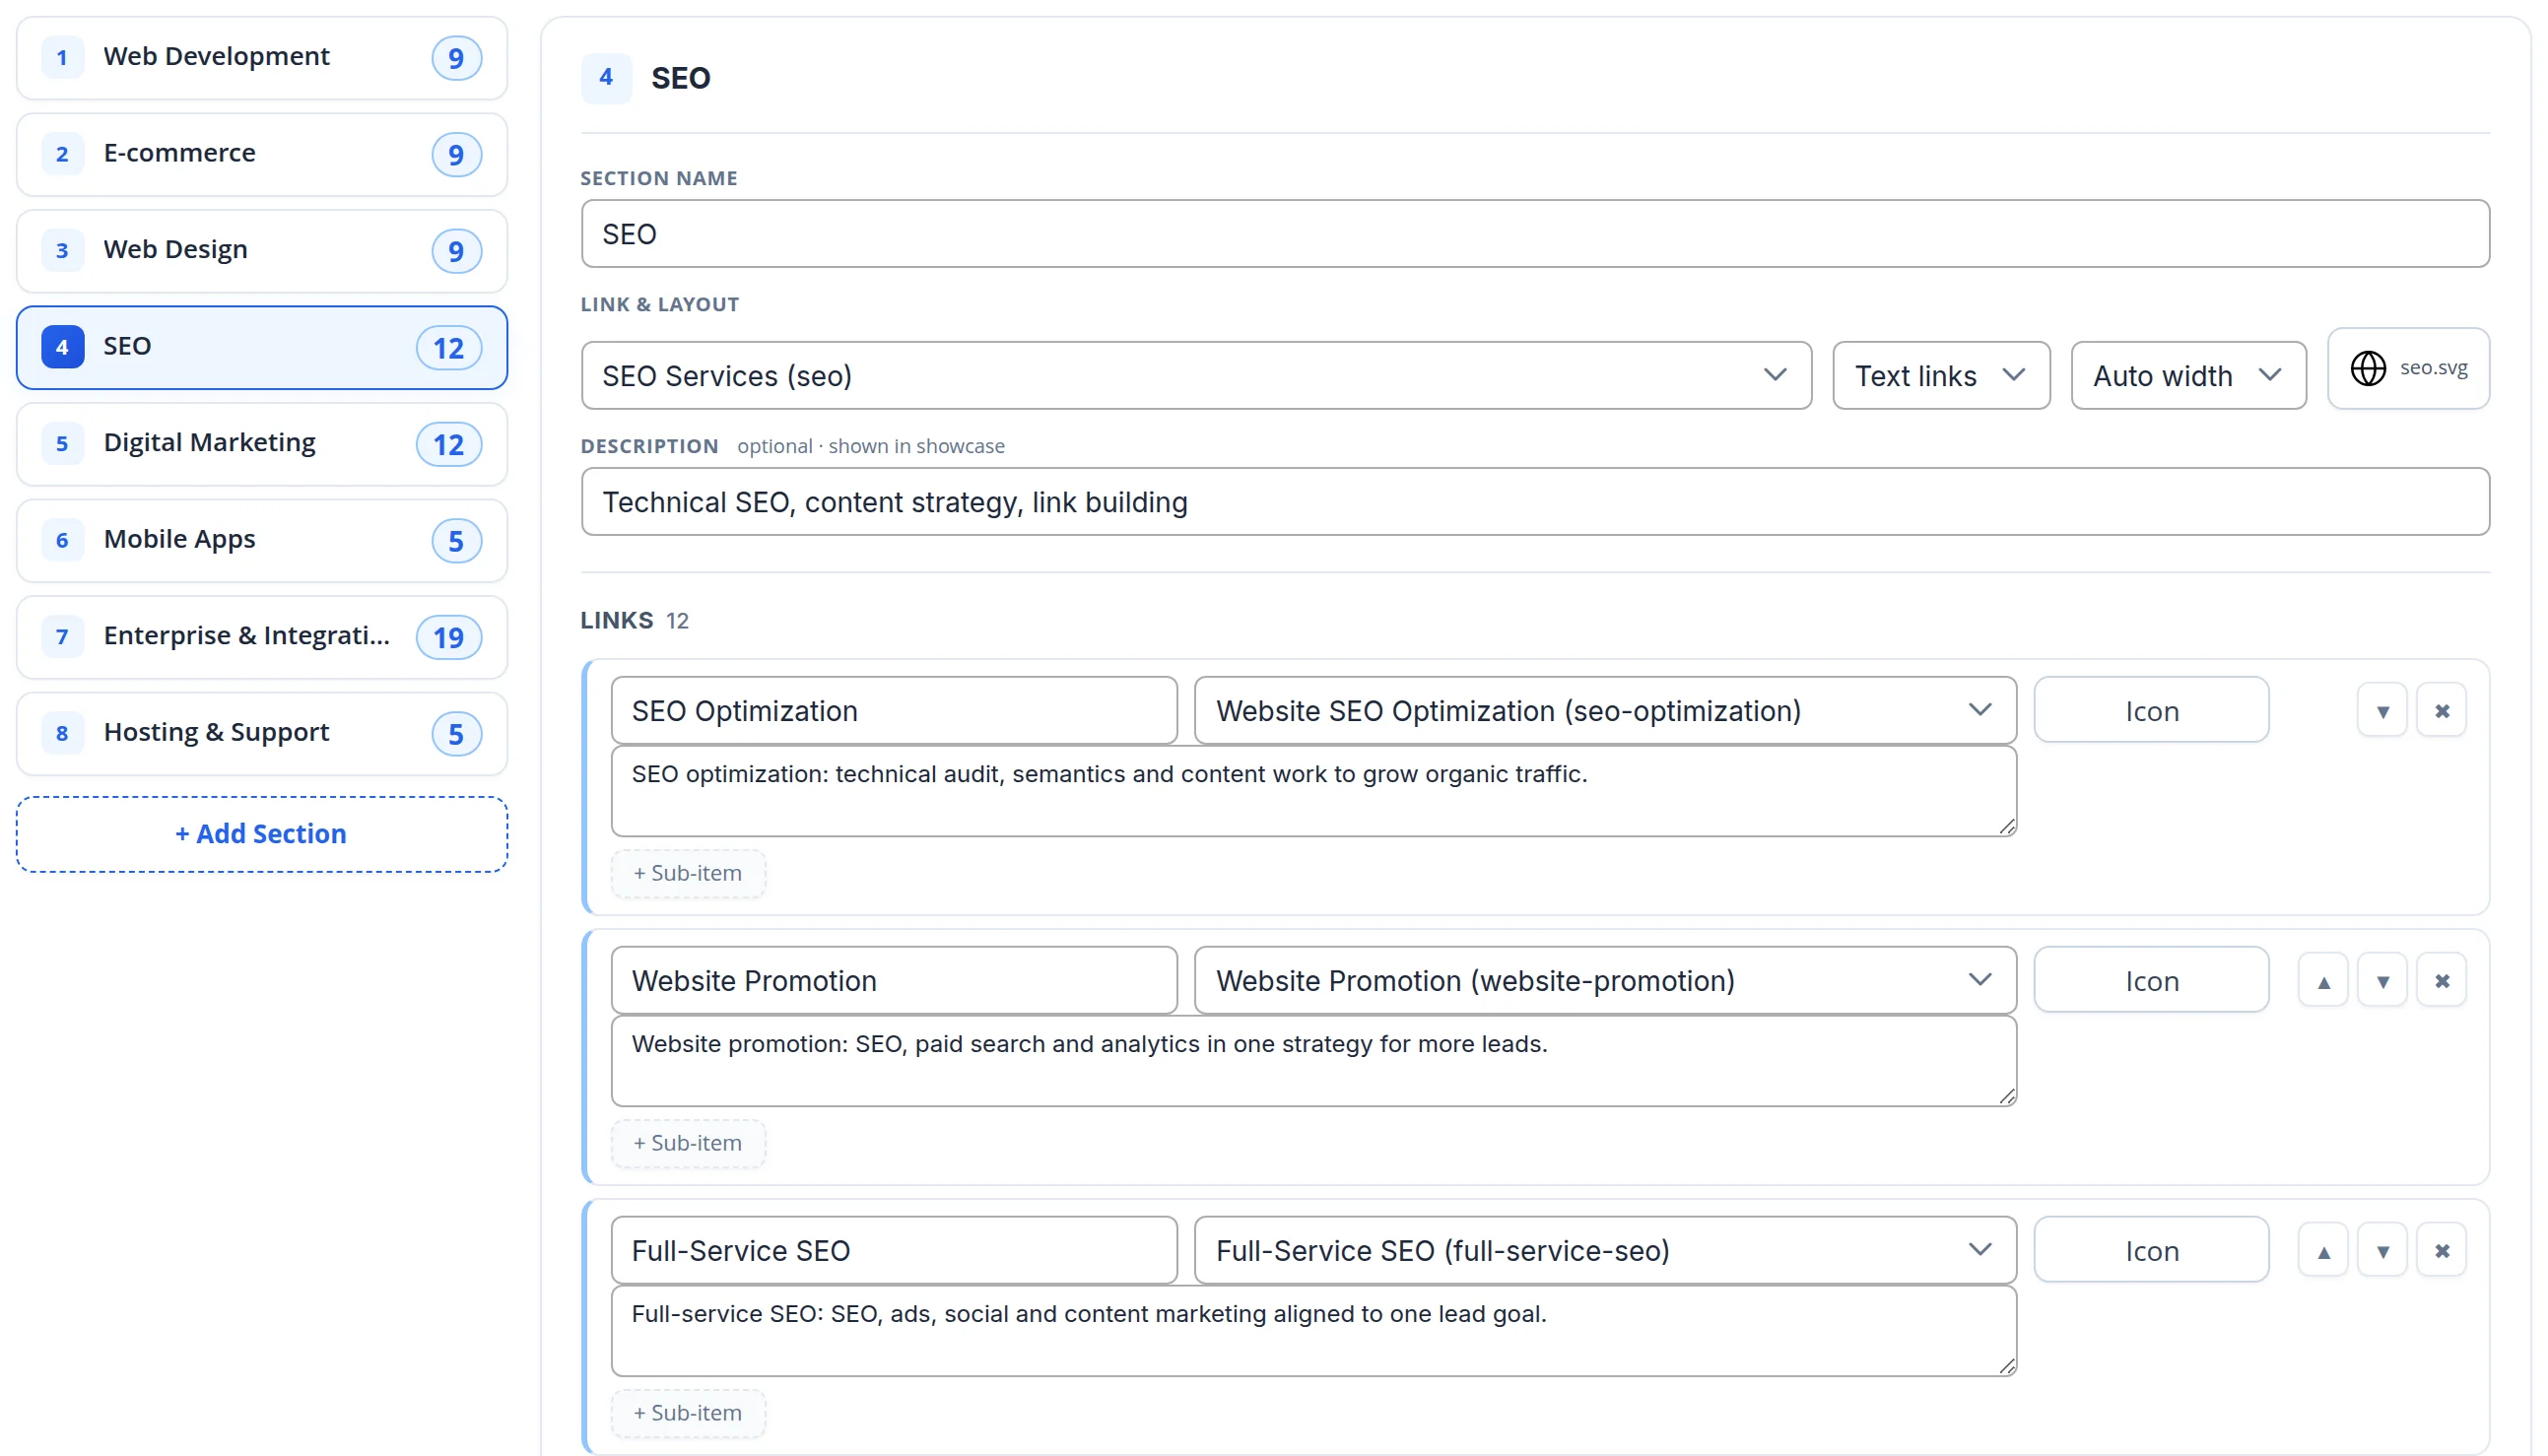The height and width of the screenshot is (1456, 2548).
Task: Select the Web Design section
Action: 262,251
